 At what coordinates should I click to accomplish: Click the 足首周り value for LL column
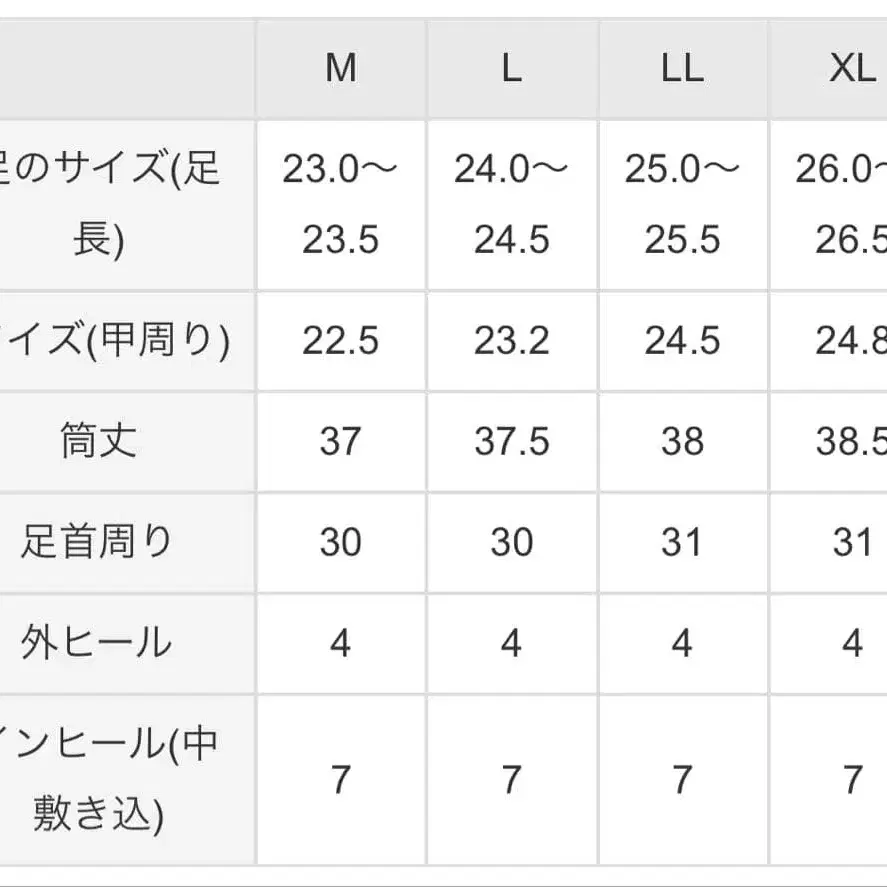tap(682, 542)
